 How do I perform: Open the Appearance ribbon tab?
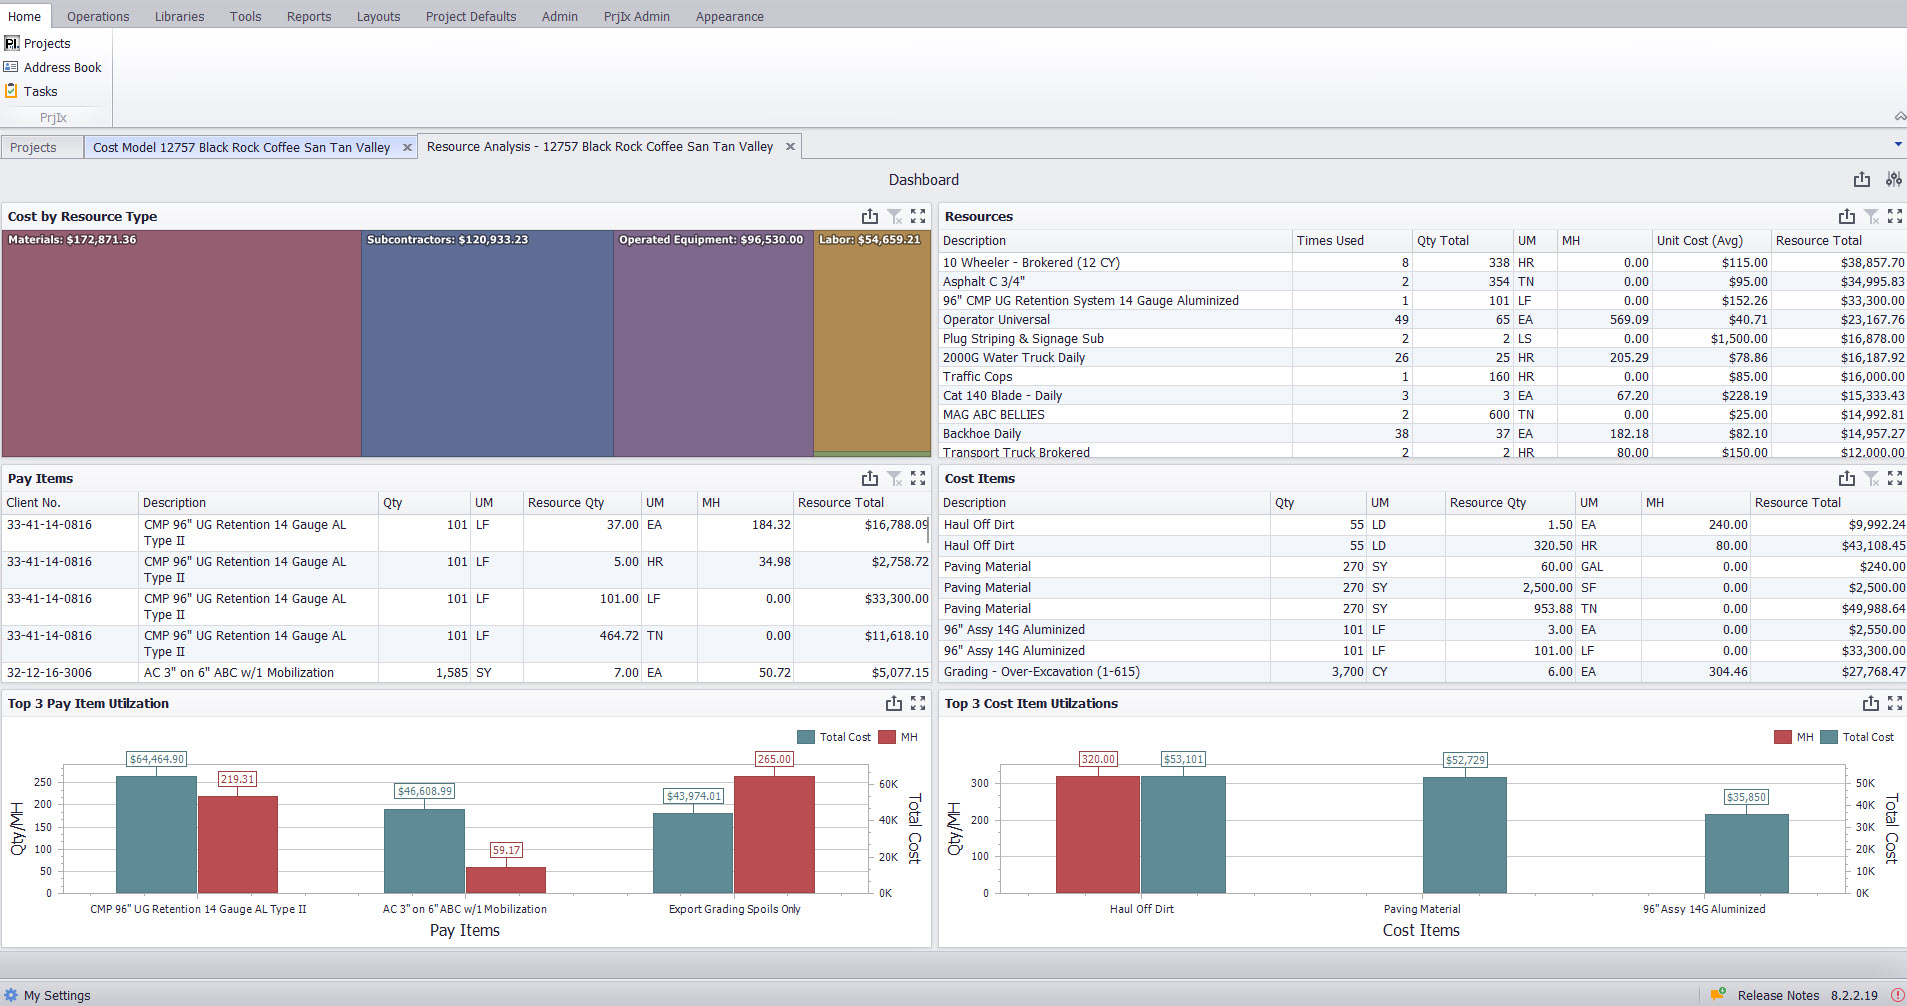(x=730, y=16)
